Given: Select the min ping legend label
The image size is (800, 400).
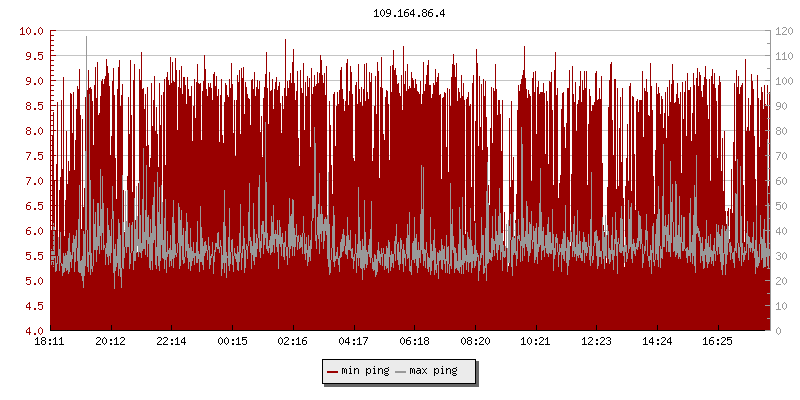Looking at the screenshot, I should 365,371.
